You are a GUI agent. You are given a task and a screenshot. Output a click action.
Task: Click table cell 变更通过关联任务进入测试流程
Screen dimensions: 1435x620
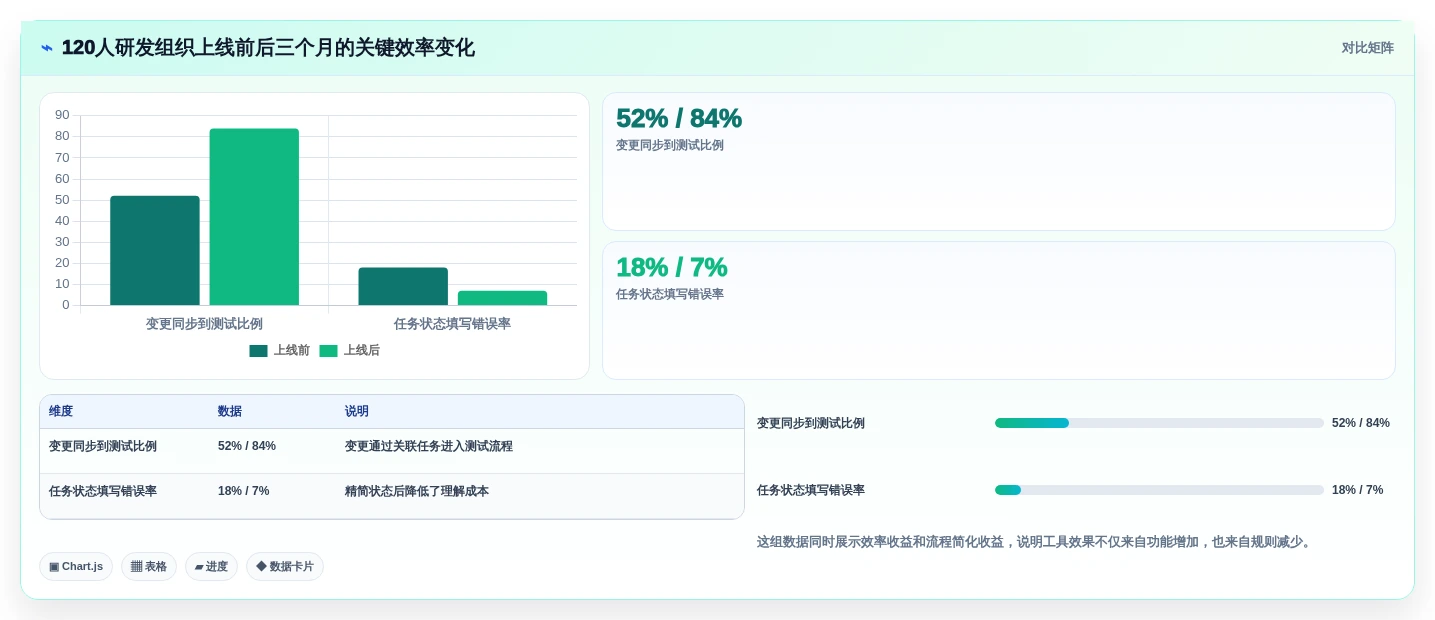(x=429, y=446)
